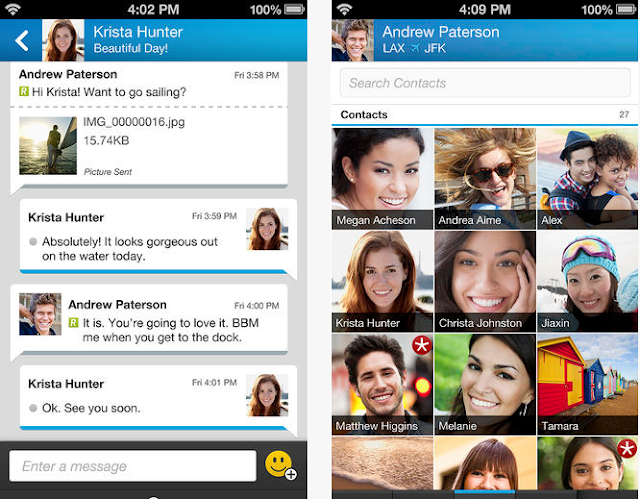Tap red star badge on Matthew Higgins
Screen dimensions: 640x499
pos(422,345)
